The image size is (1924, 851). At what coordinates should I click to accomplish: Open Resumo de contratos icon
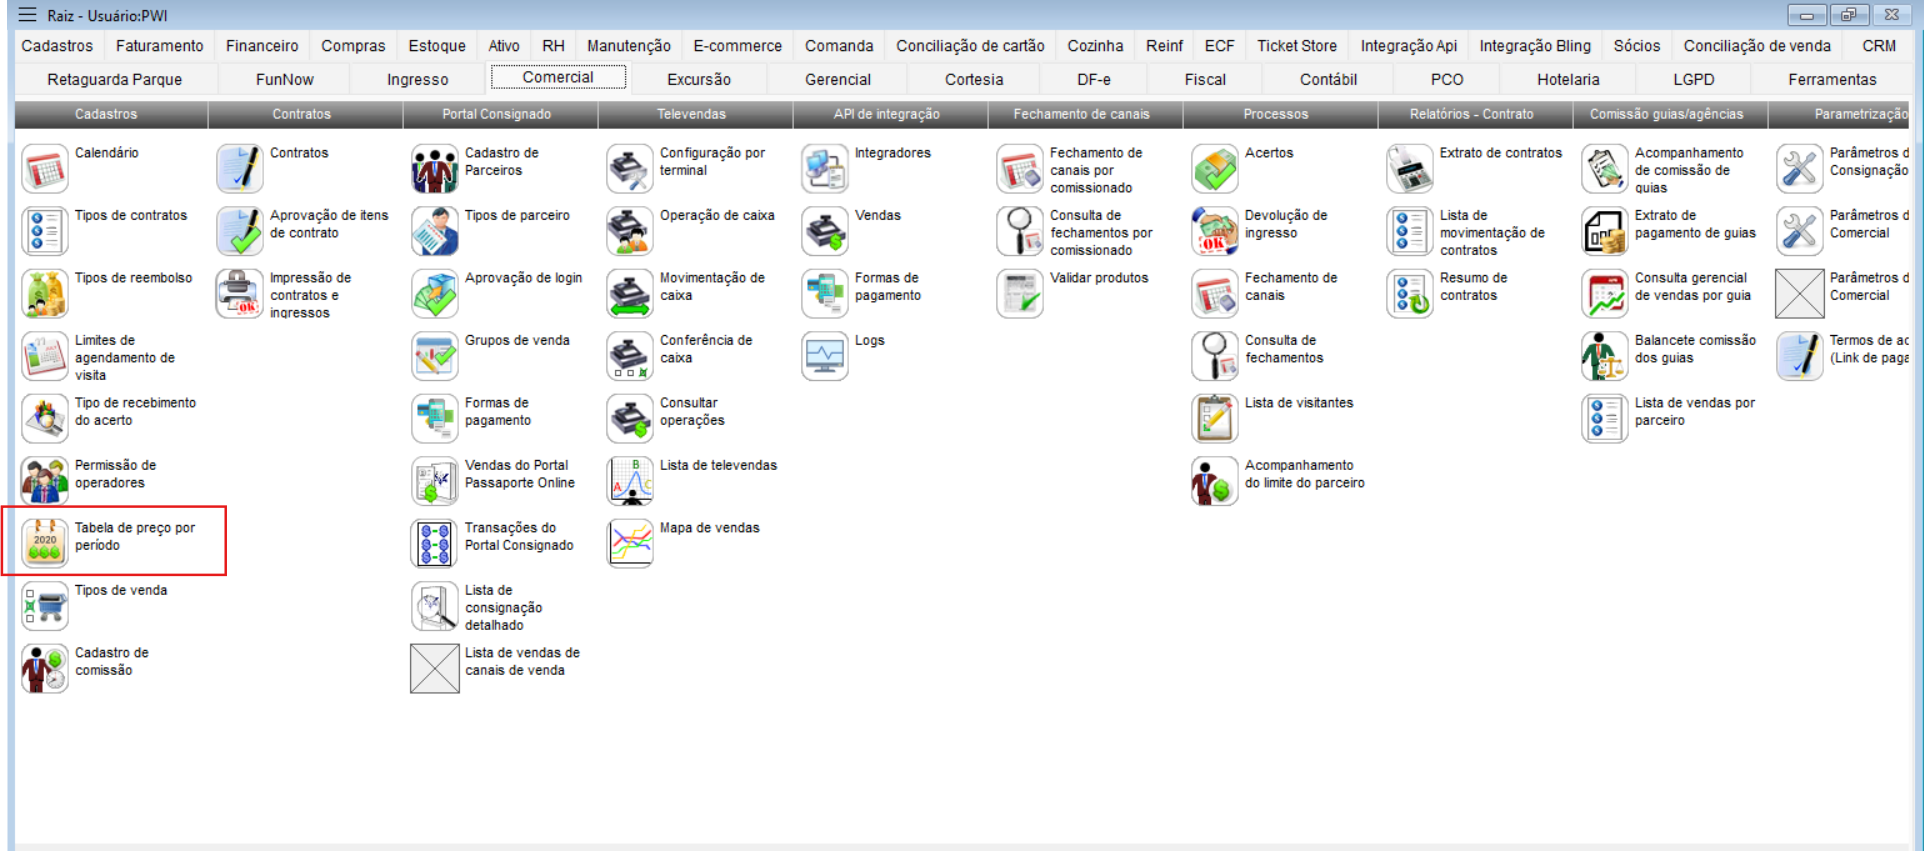pyautogui.click(x=1410, y=294)
